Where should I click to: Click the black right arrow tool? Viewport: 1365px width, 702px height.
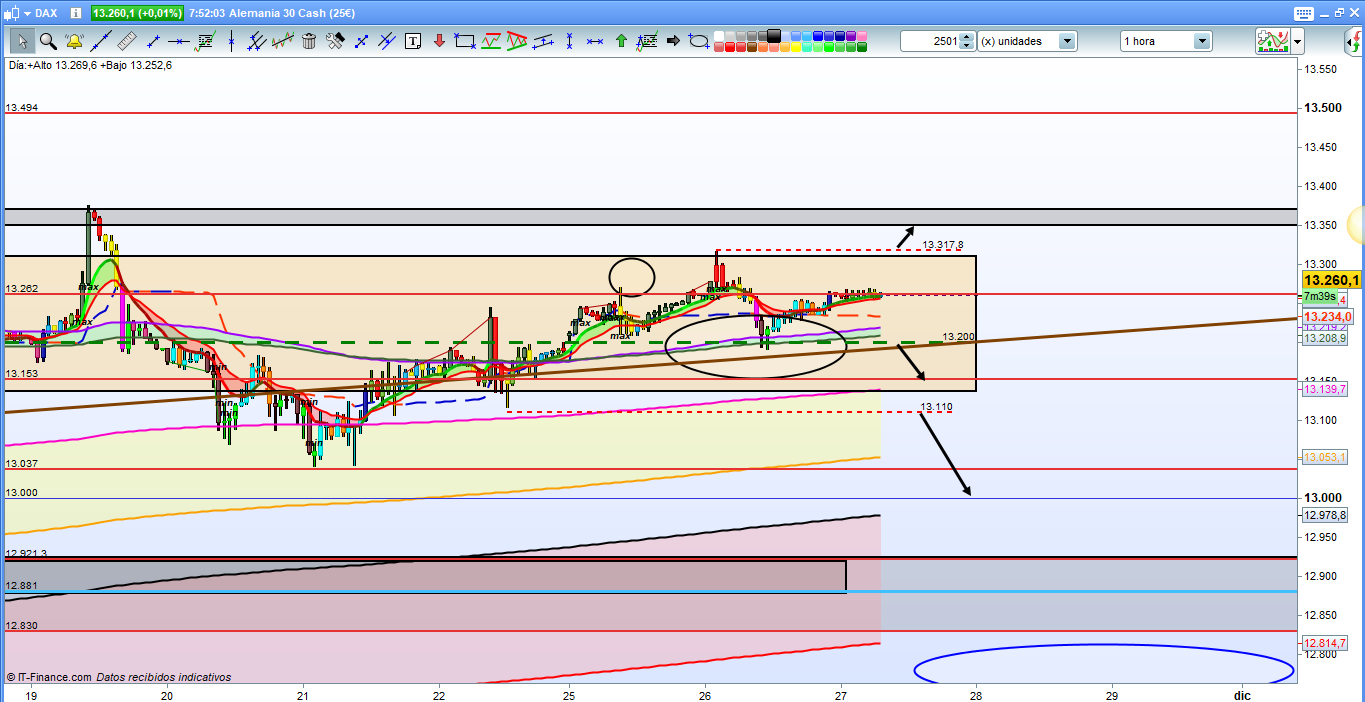(672, 41)
